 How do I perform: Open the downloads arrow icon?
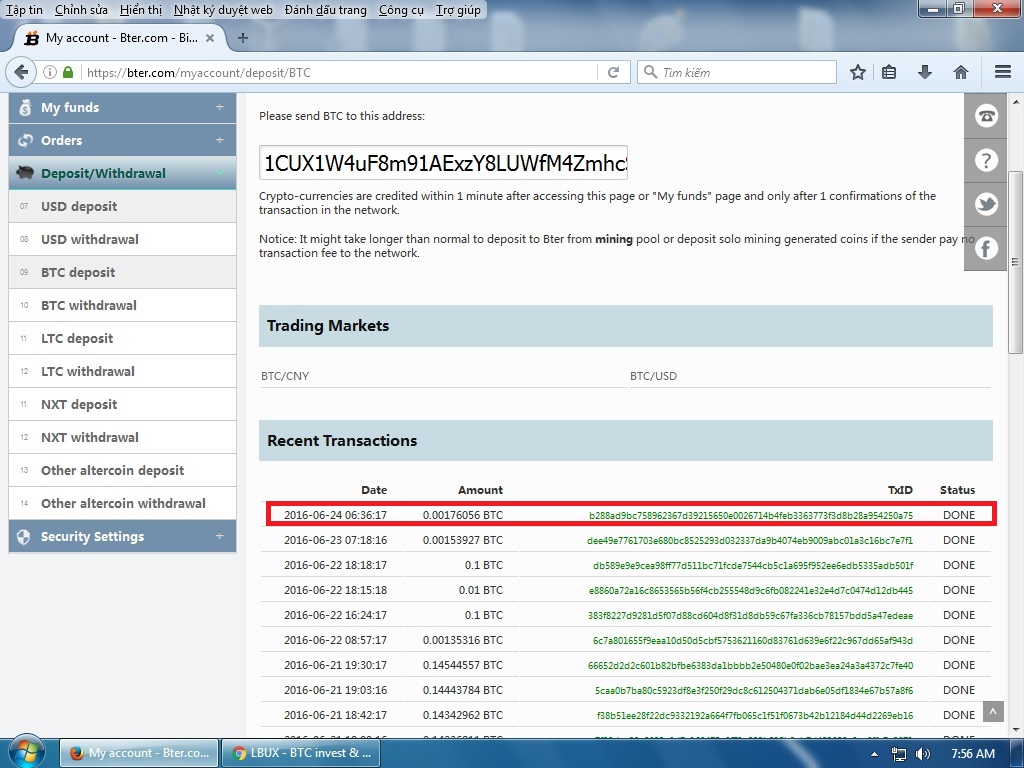[924, 72]
